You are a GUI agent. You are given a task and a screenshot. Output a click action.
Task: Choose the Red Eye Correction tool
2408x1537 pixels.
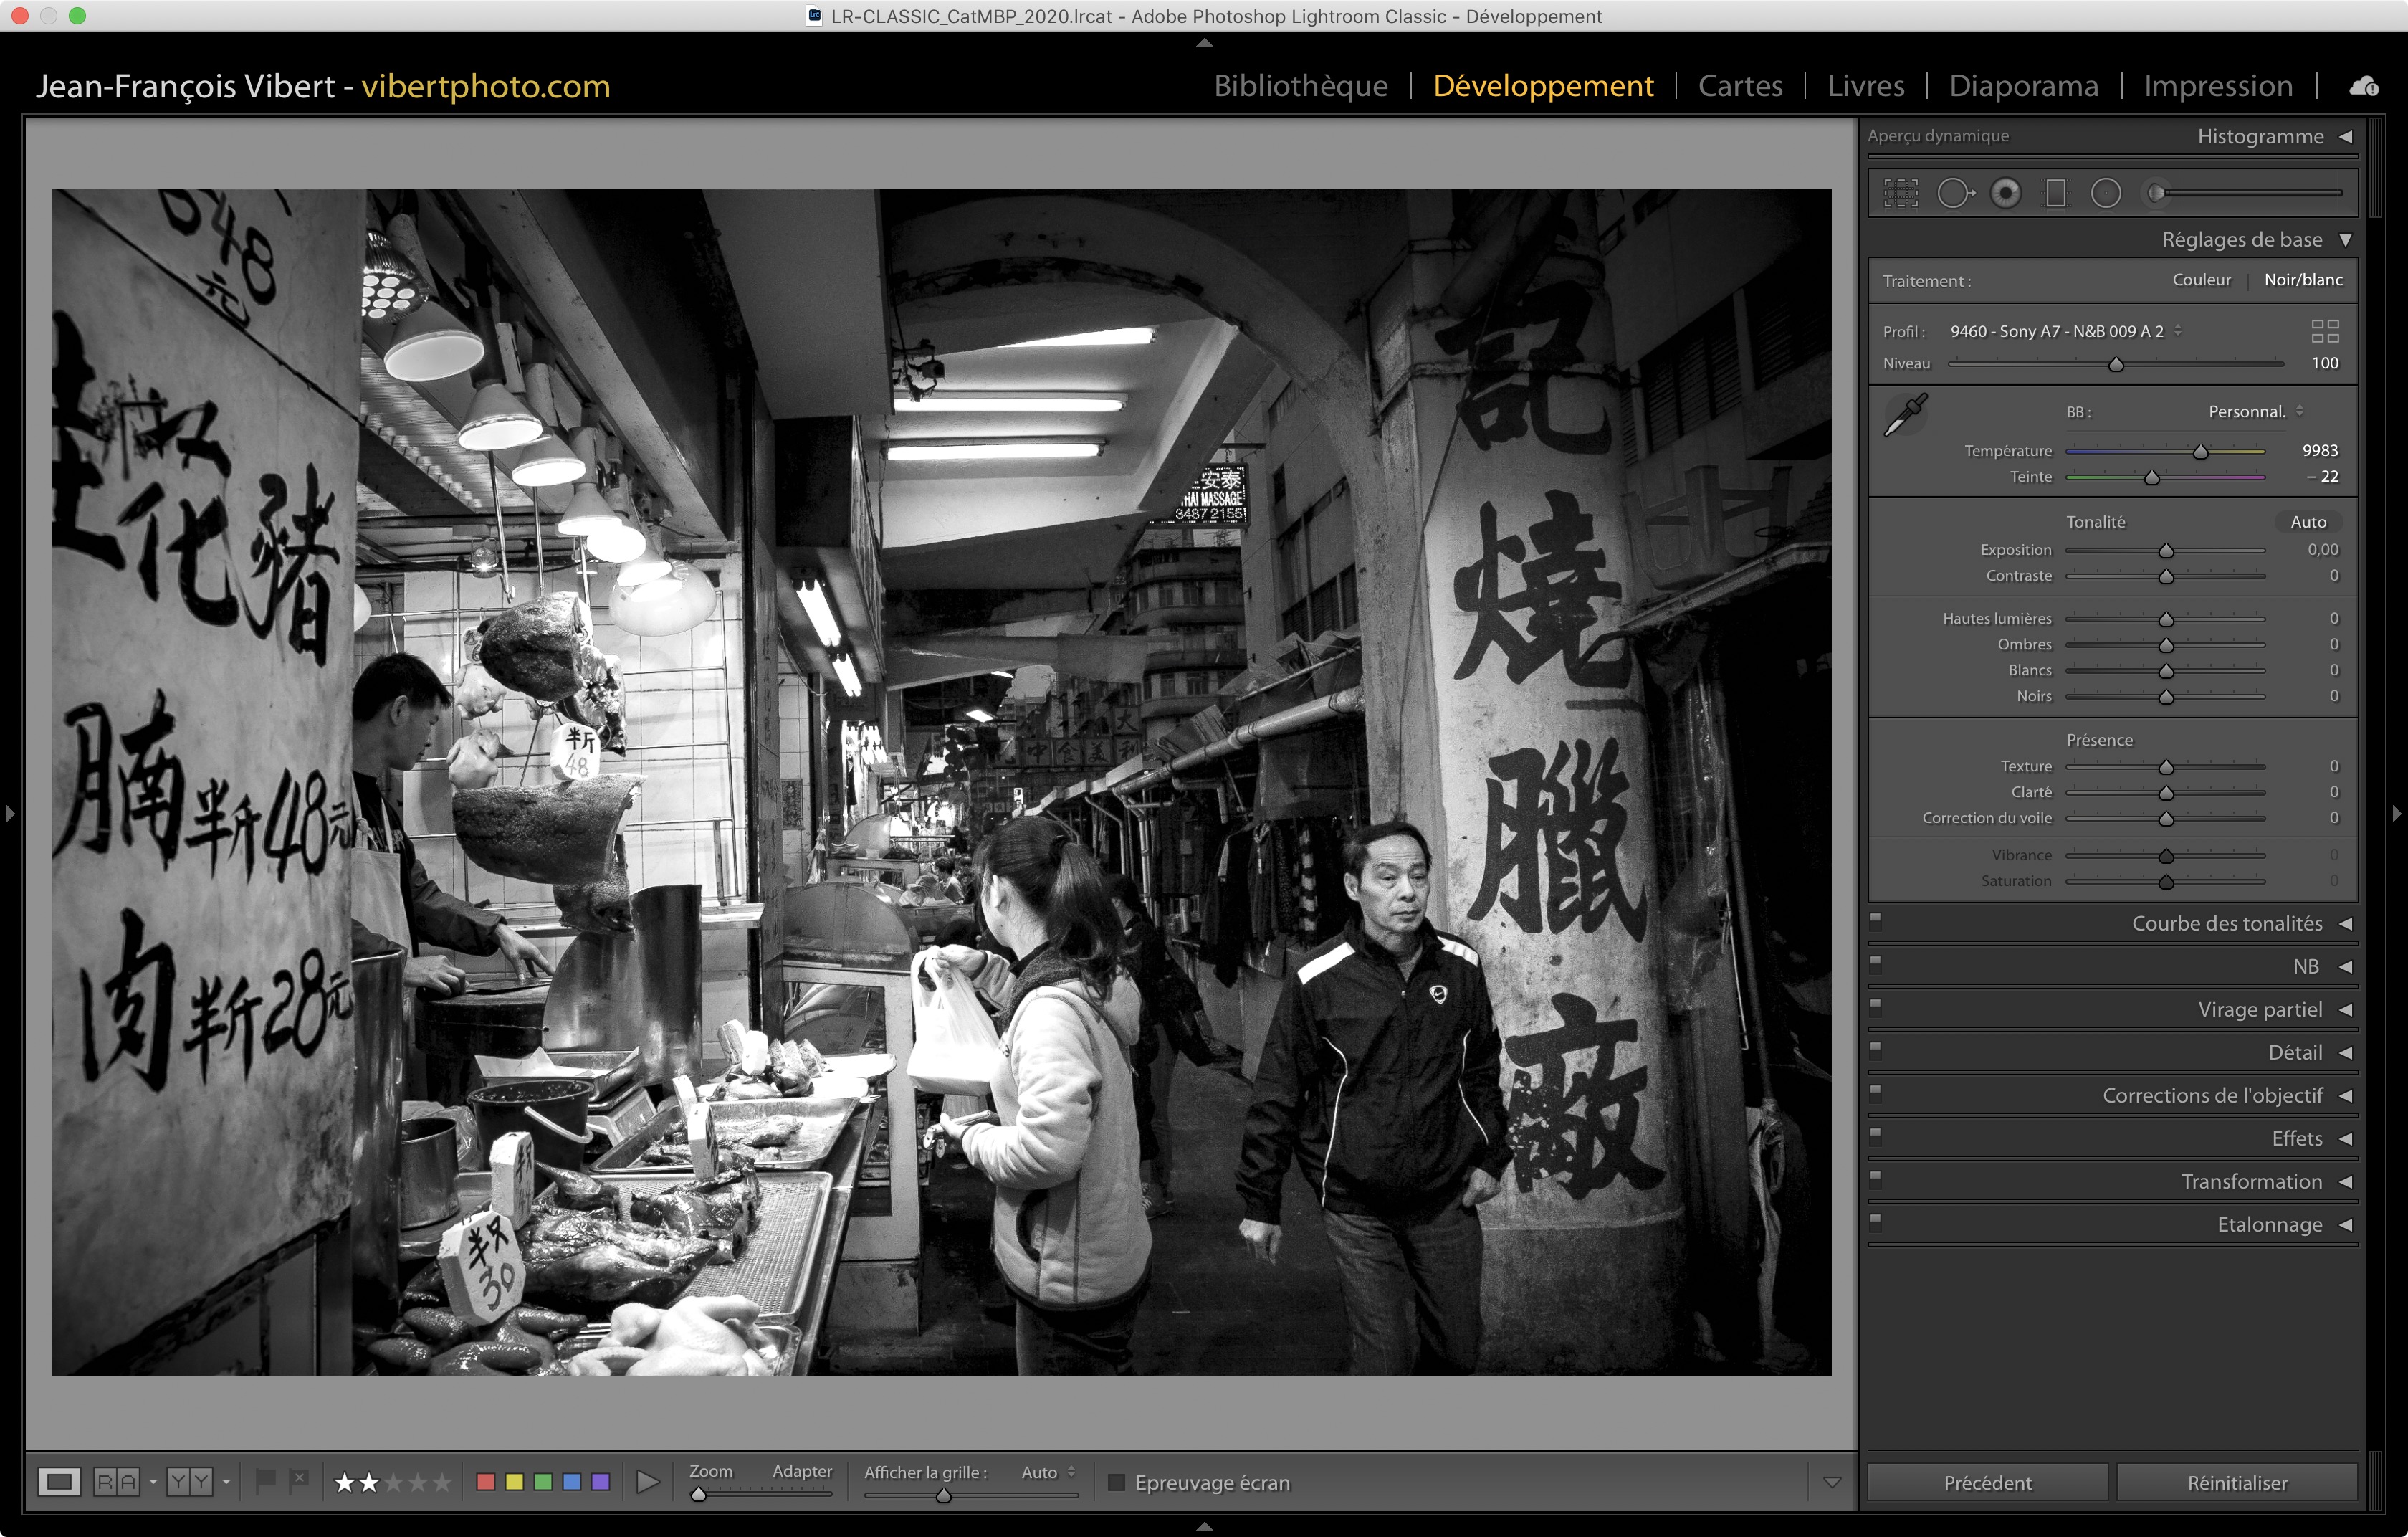tap(2005, 193)
